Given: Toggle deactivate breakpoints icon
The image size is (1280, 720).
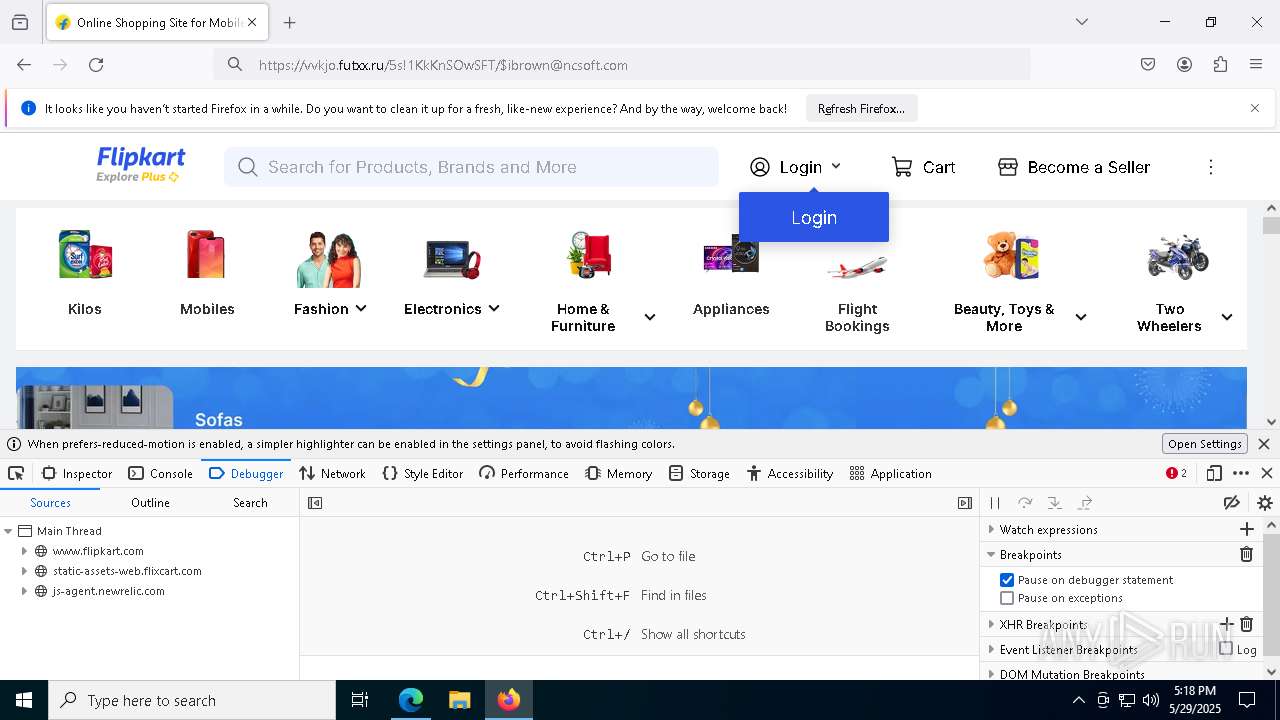Looking at the screenshot, I should (x=1232, y=503).
